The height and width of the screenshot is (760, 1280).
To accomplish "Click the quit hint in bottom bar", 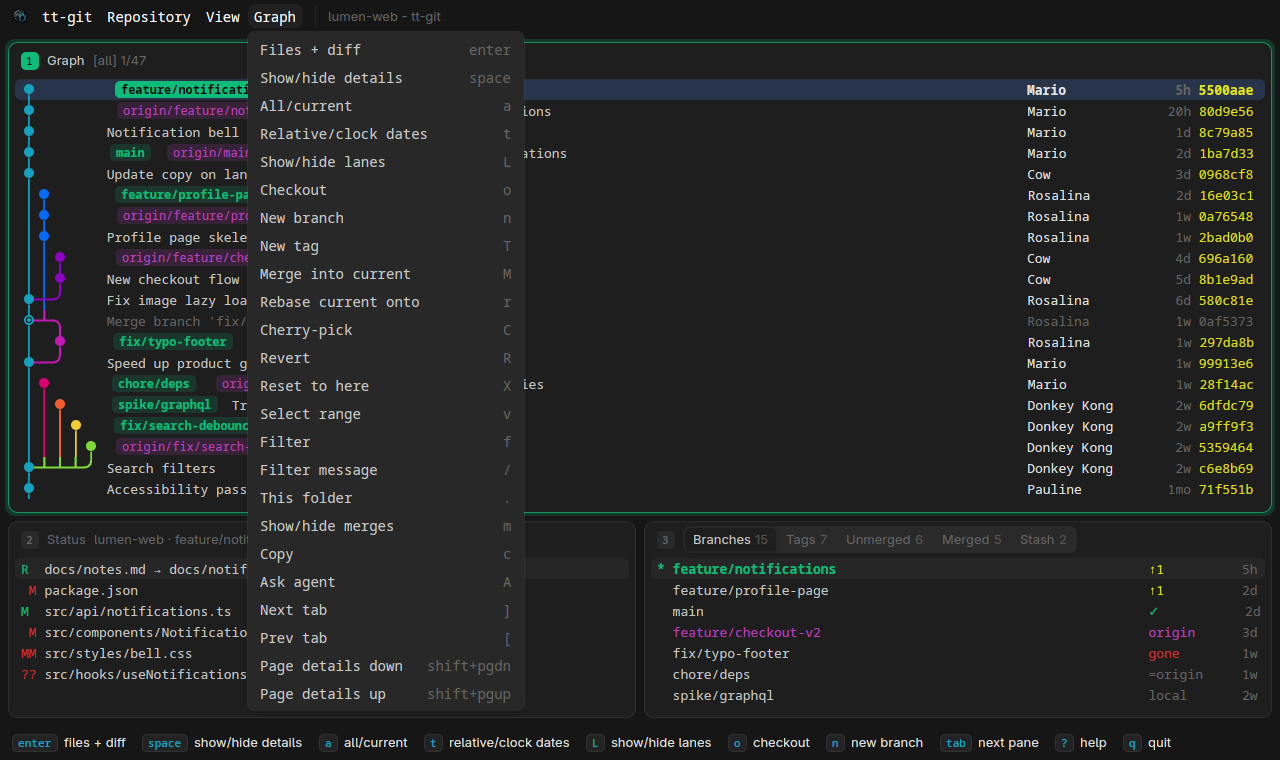I will [1147, 743].
